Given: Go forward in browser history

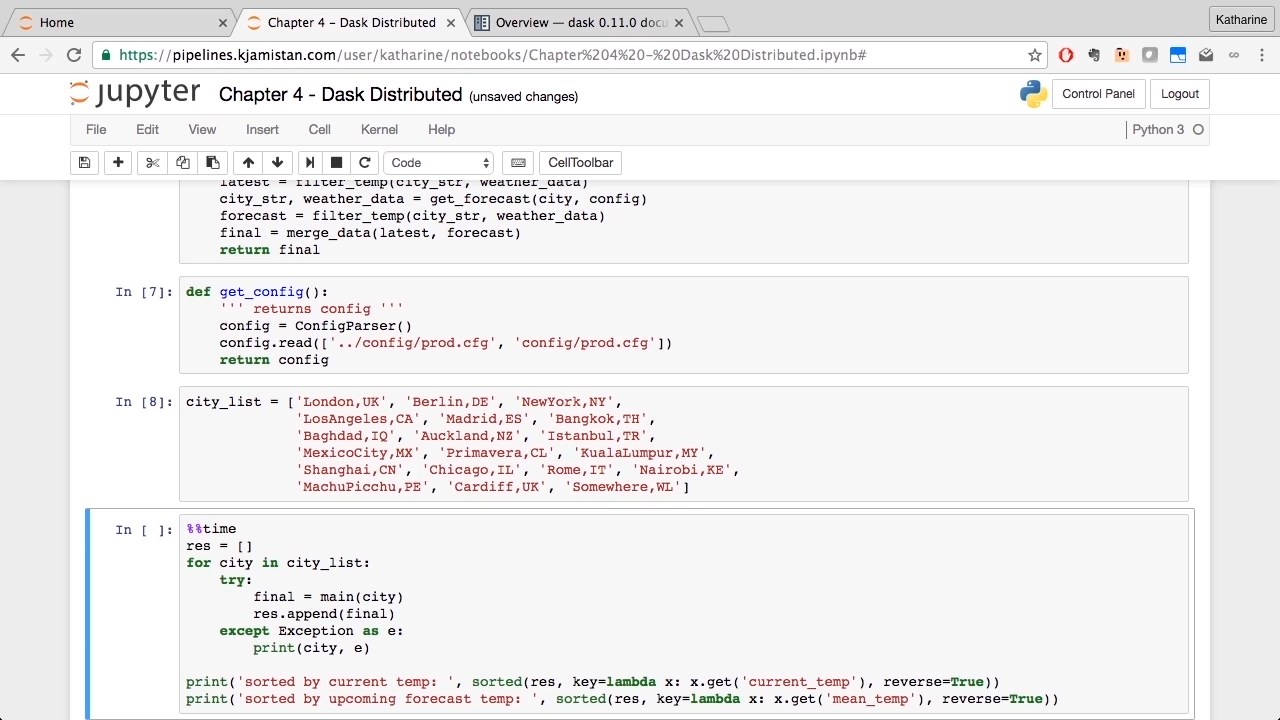Looking at the screenshot, I should click(46, 55).
